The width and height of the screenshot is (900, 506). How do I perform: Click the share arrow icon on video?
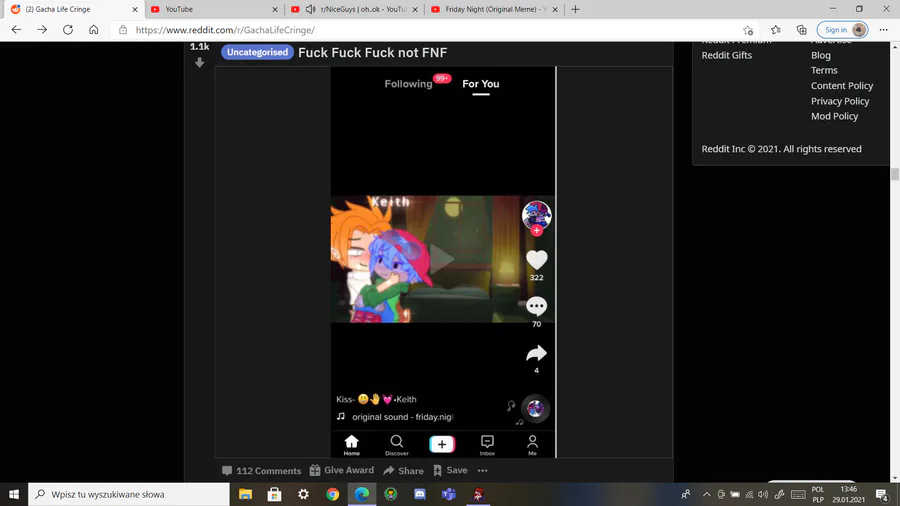[x=536, y=353]
